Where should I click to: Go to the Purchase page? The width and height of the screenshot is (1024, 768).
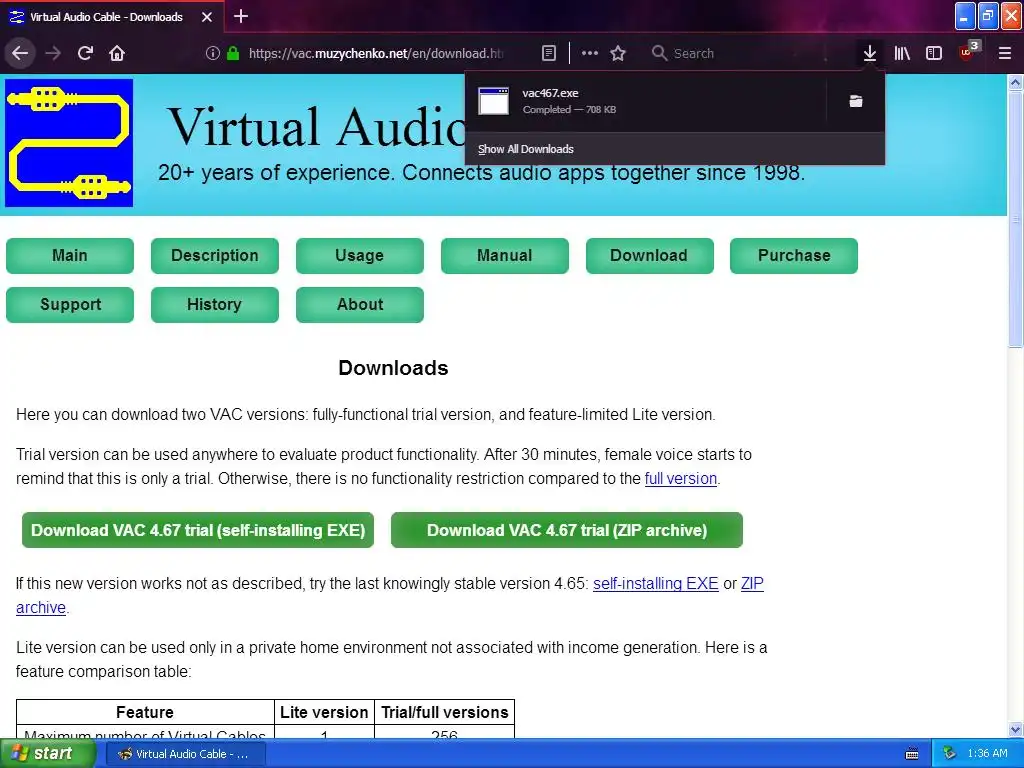pos(794,255)
